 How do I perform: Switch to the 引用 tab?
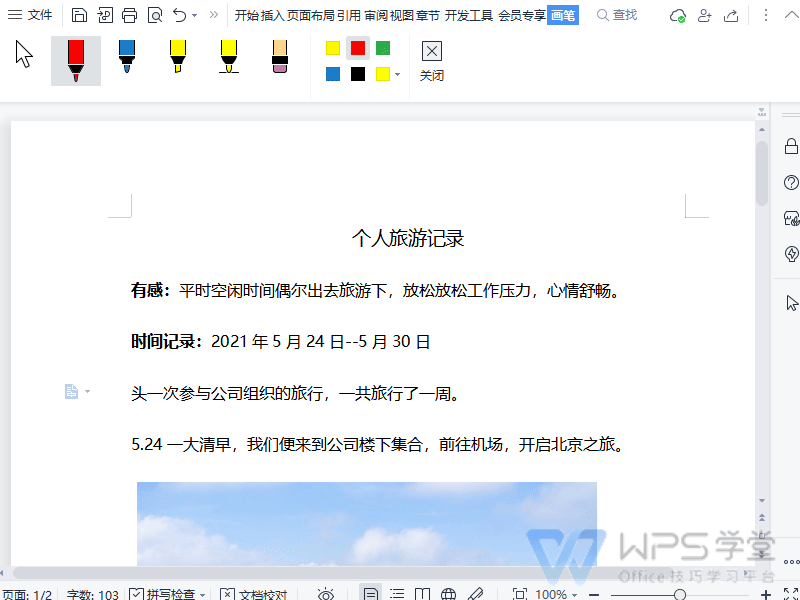[x=349, y=15]
